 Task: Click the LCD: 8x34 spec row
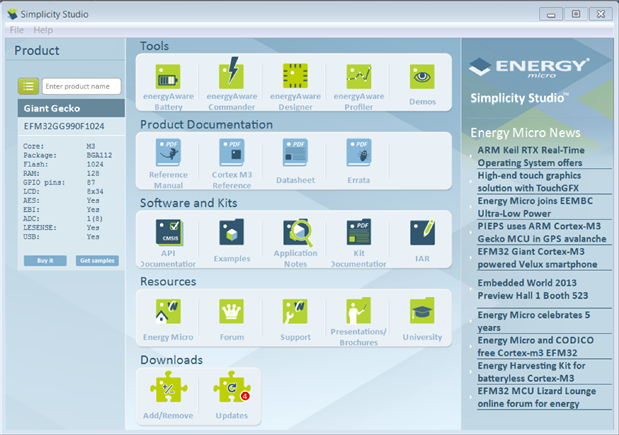coord(63,191)
